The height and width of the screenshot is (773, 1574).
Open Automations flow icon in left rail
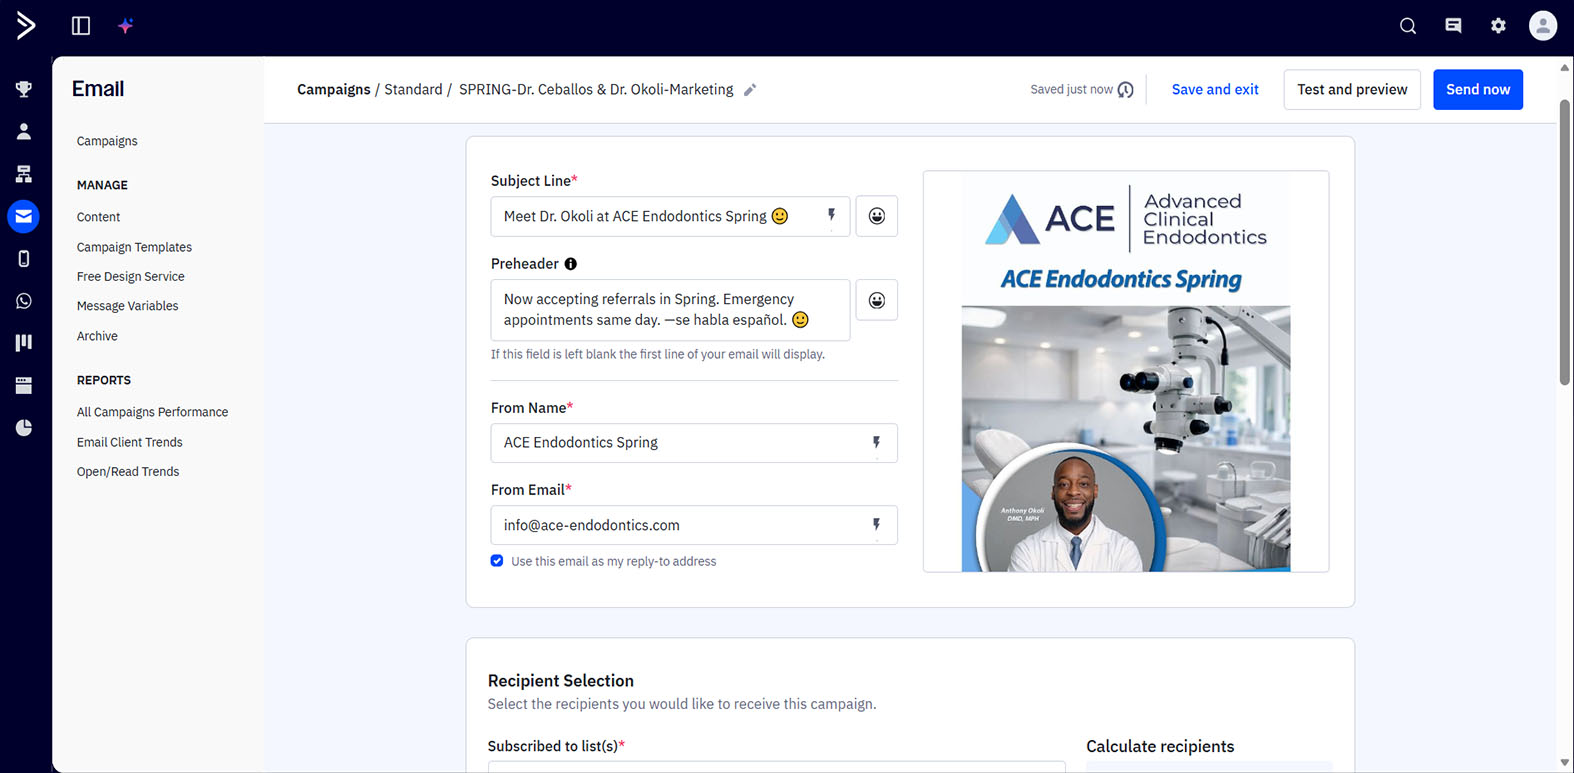(24, 174)
